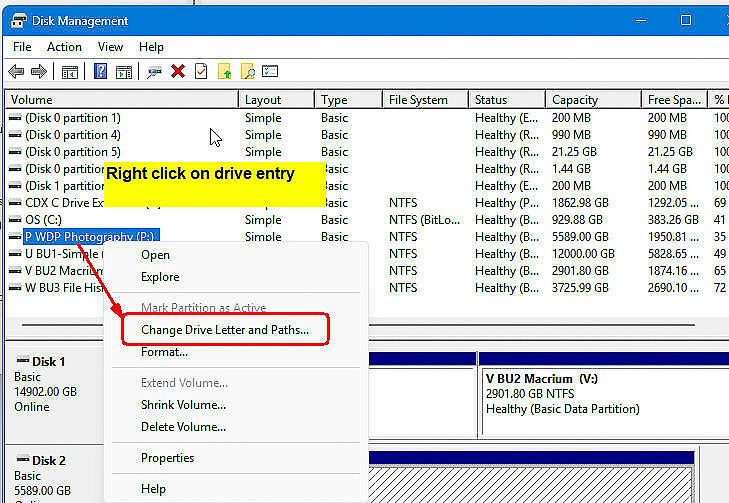Select the CDX C Drive volume row
The height and width of the screenshot is (503, 729).
[x=64, y=203]
